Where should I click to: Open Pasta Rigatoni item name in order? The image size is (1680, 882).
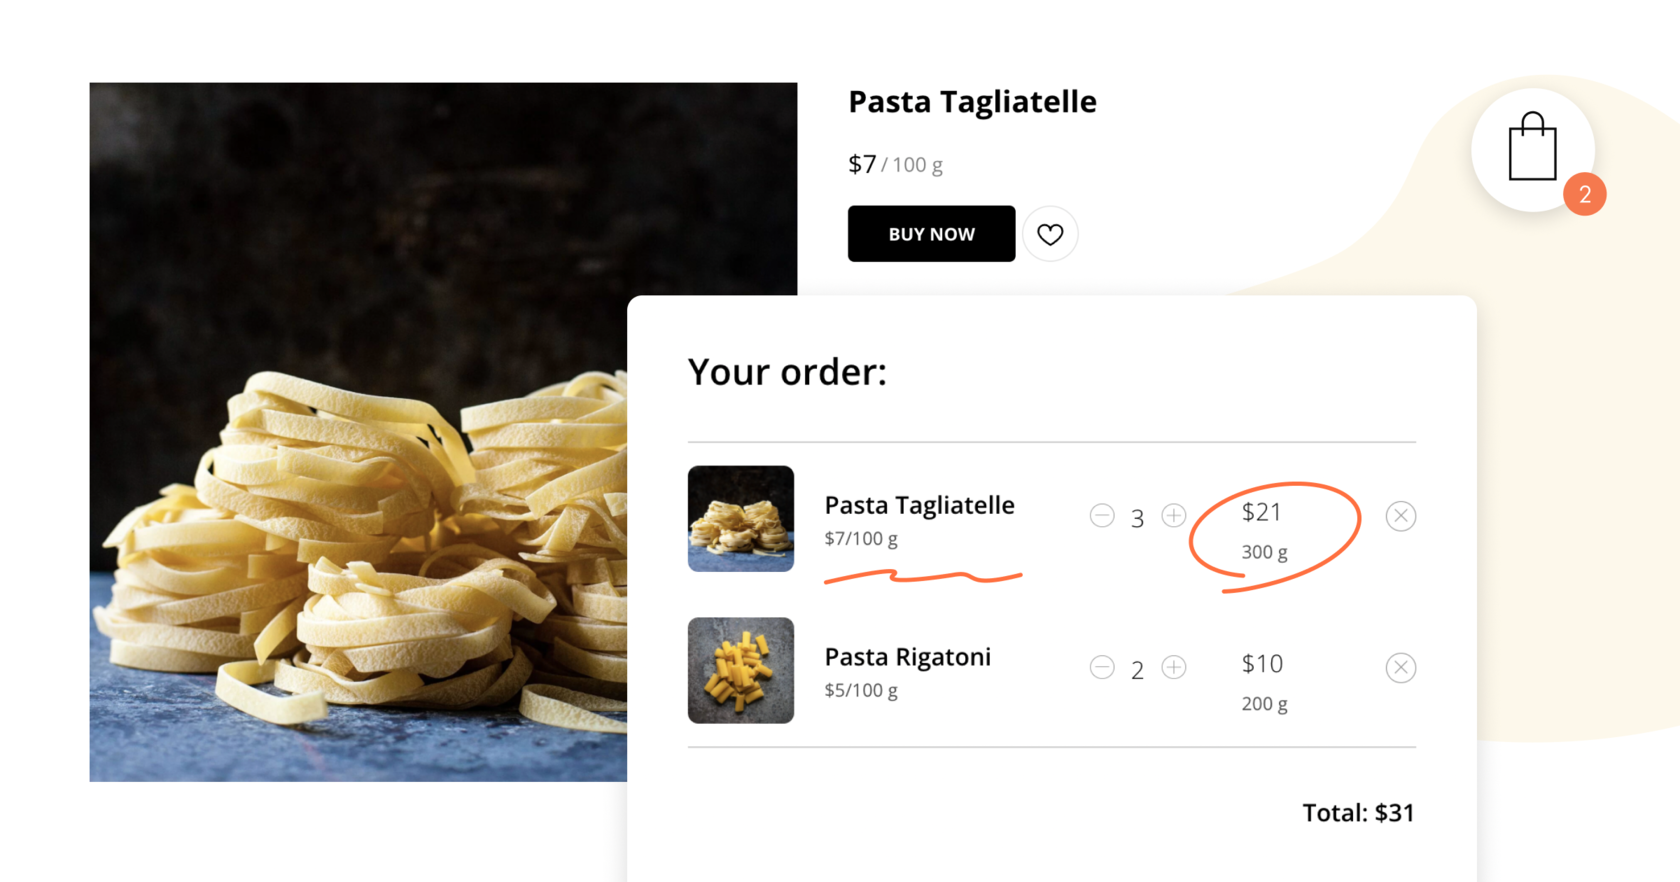point(907,657)
